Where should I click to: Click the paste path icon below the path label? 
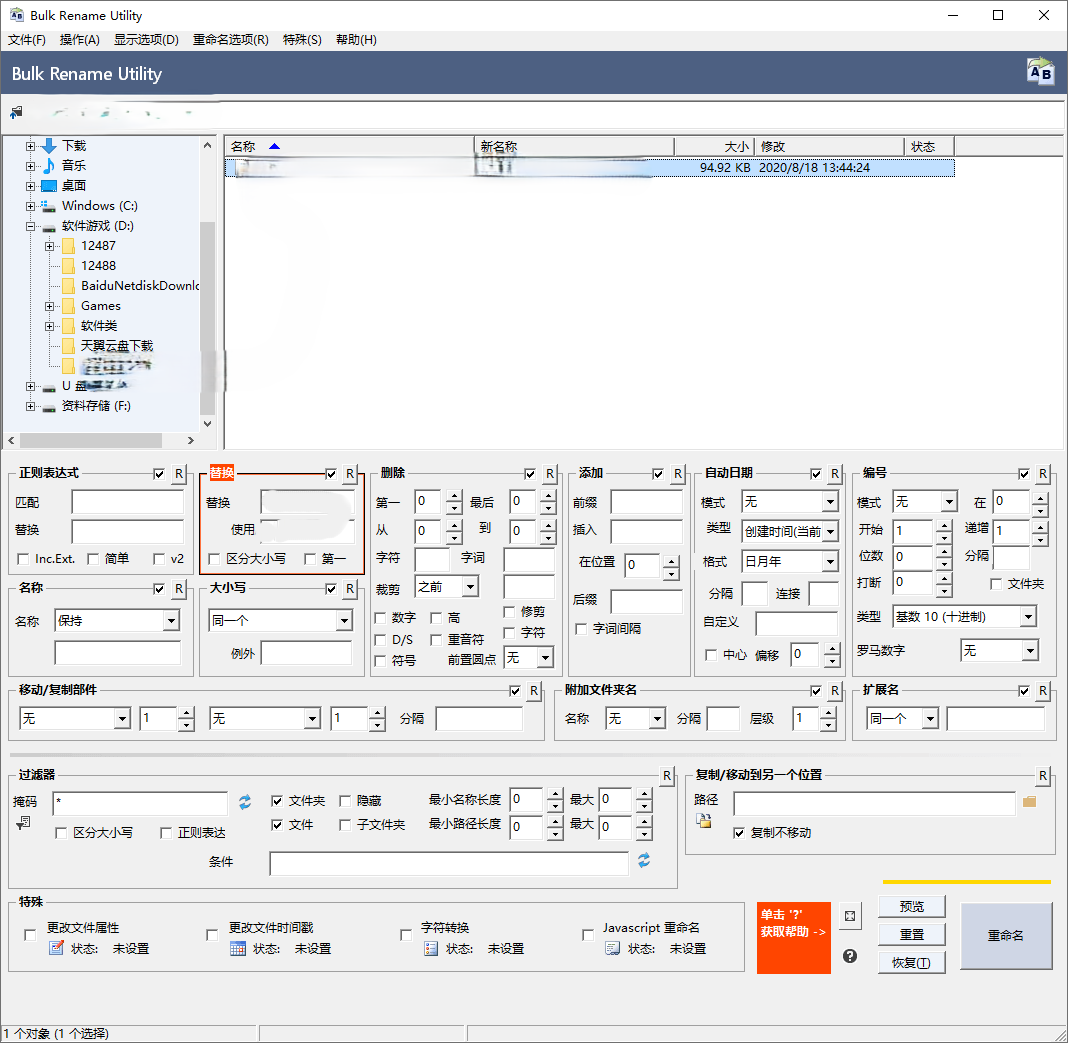click(704, 820)
